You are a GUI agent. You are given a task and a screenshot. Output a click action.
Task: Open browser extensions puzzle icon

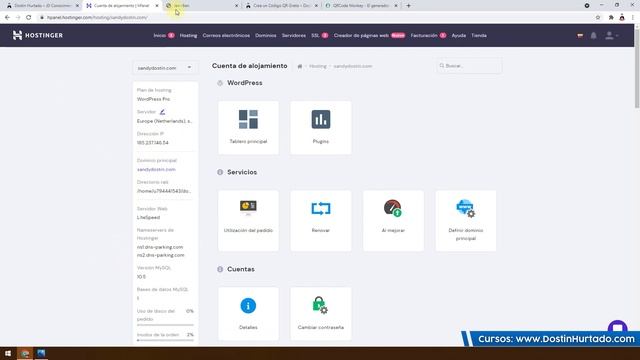(611, 18)
